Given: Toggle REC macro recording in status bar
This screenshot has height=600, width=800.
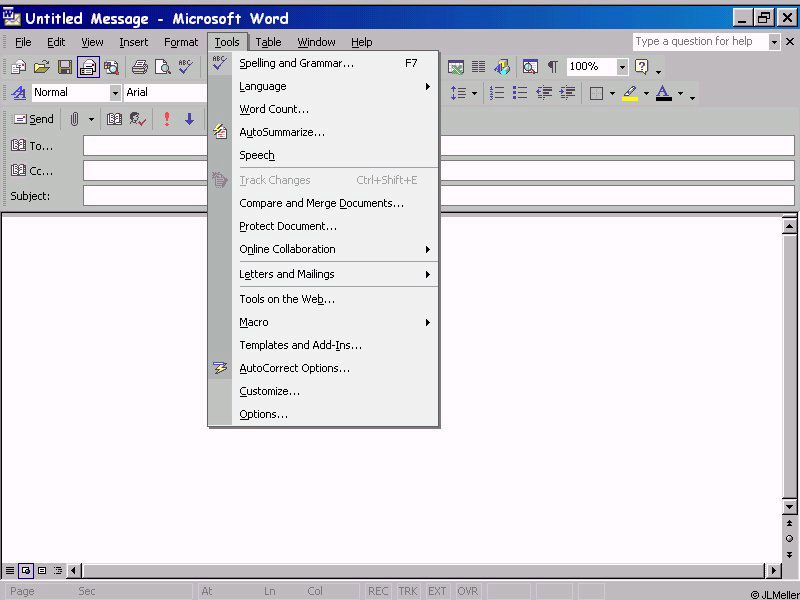Looking at the screenshot, I should [378, 591].
